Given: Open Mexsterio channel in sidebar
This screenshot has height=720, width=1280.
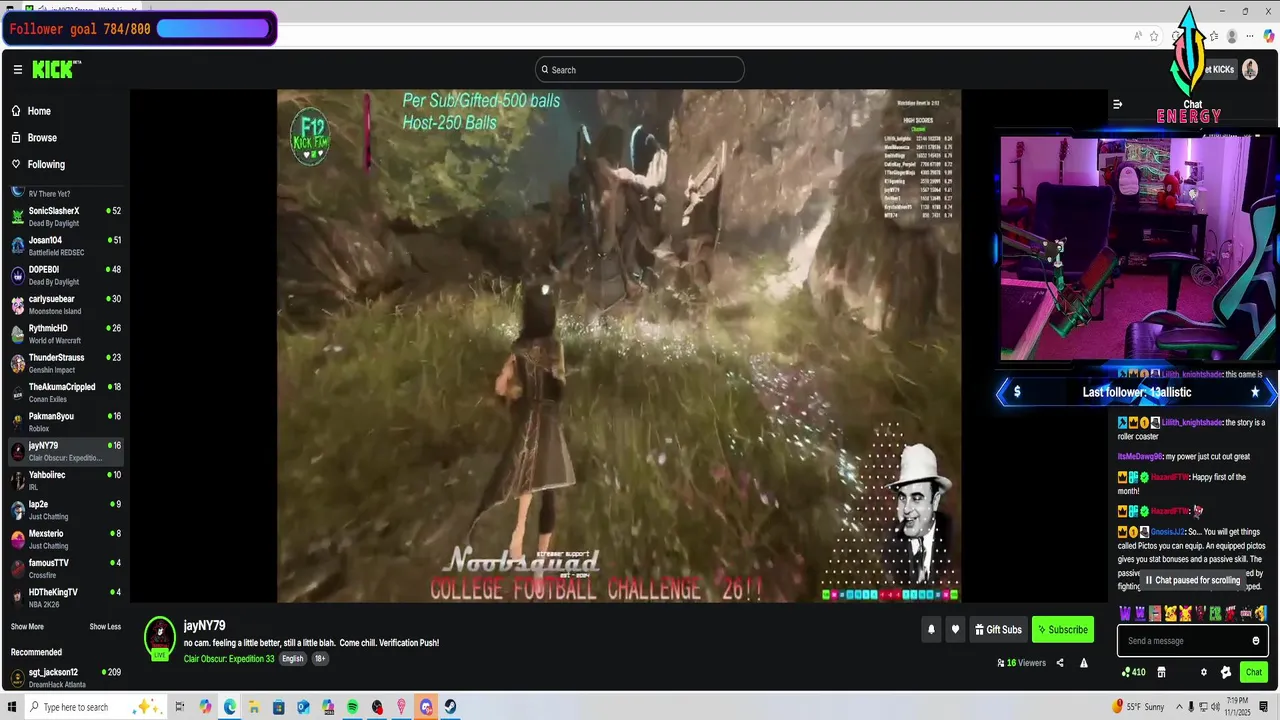Looking at the screenshot, I should click(x=66, y=539).
